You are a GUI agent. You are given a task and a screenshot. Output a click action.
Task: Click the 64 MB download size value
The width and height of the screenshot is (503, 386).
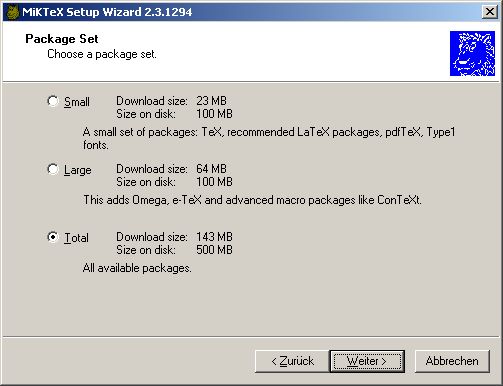(x=211, y=169)
